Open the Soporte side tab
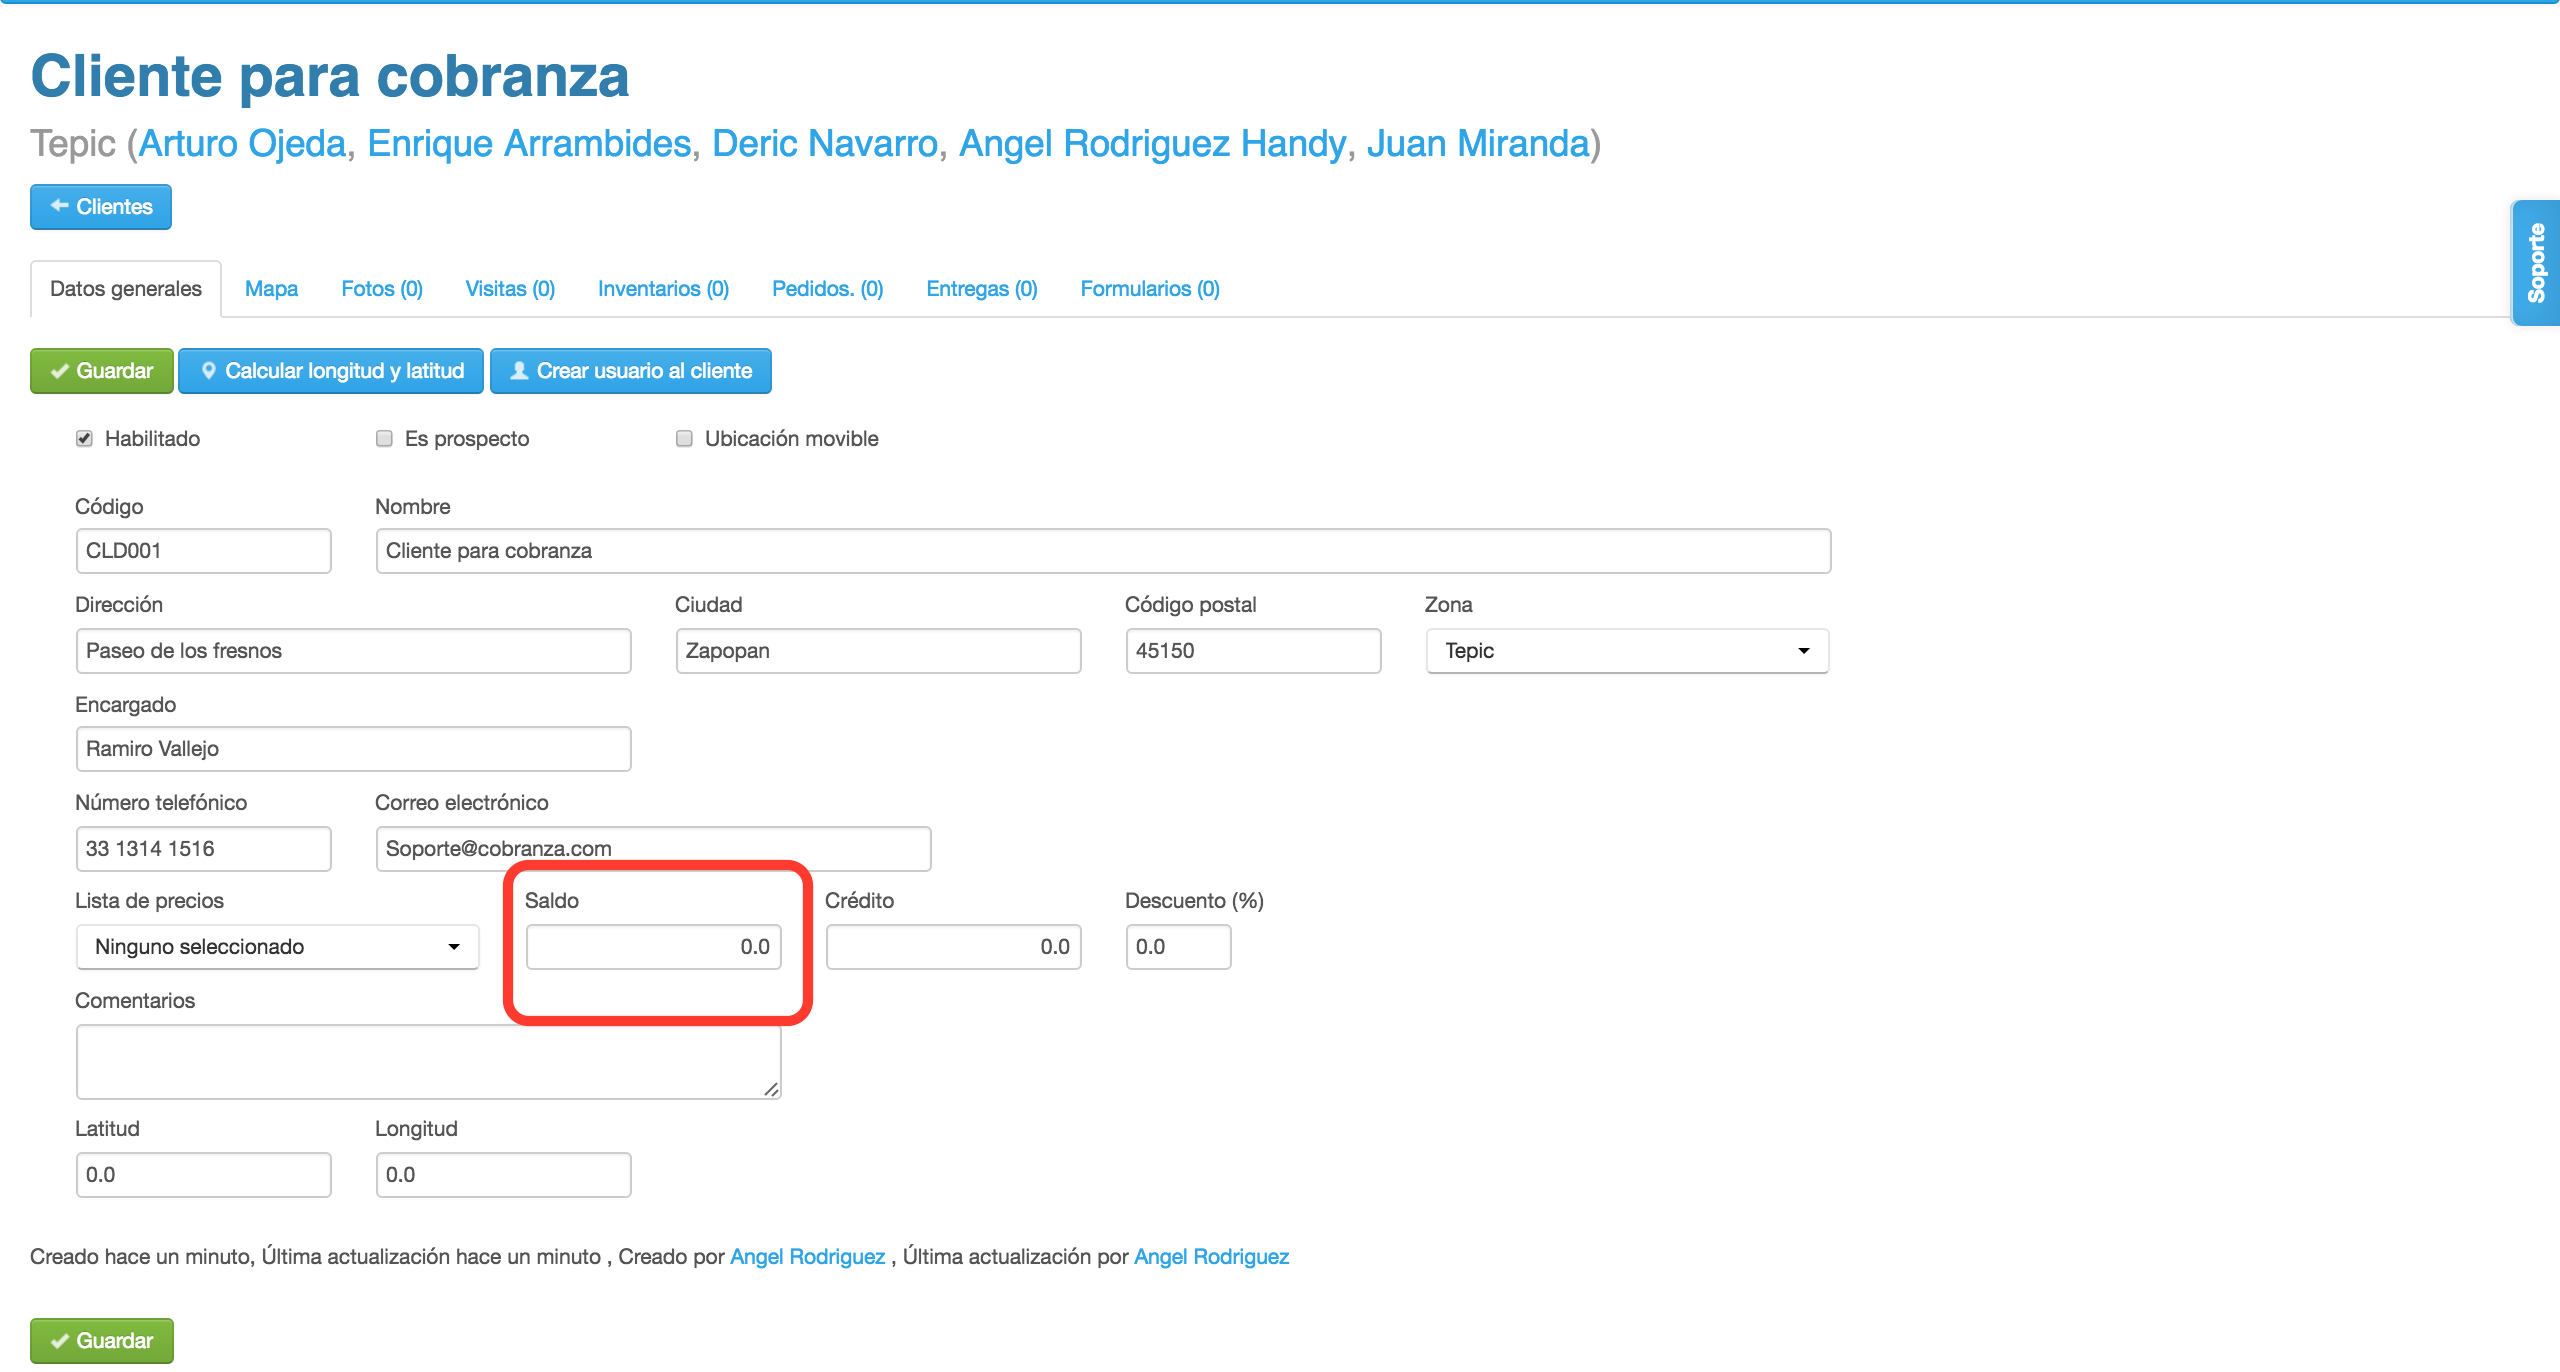Screen dimensions: 2560x1372 (x=2536, y=262)
